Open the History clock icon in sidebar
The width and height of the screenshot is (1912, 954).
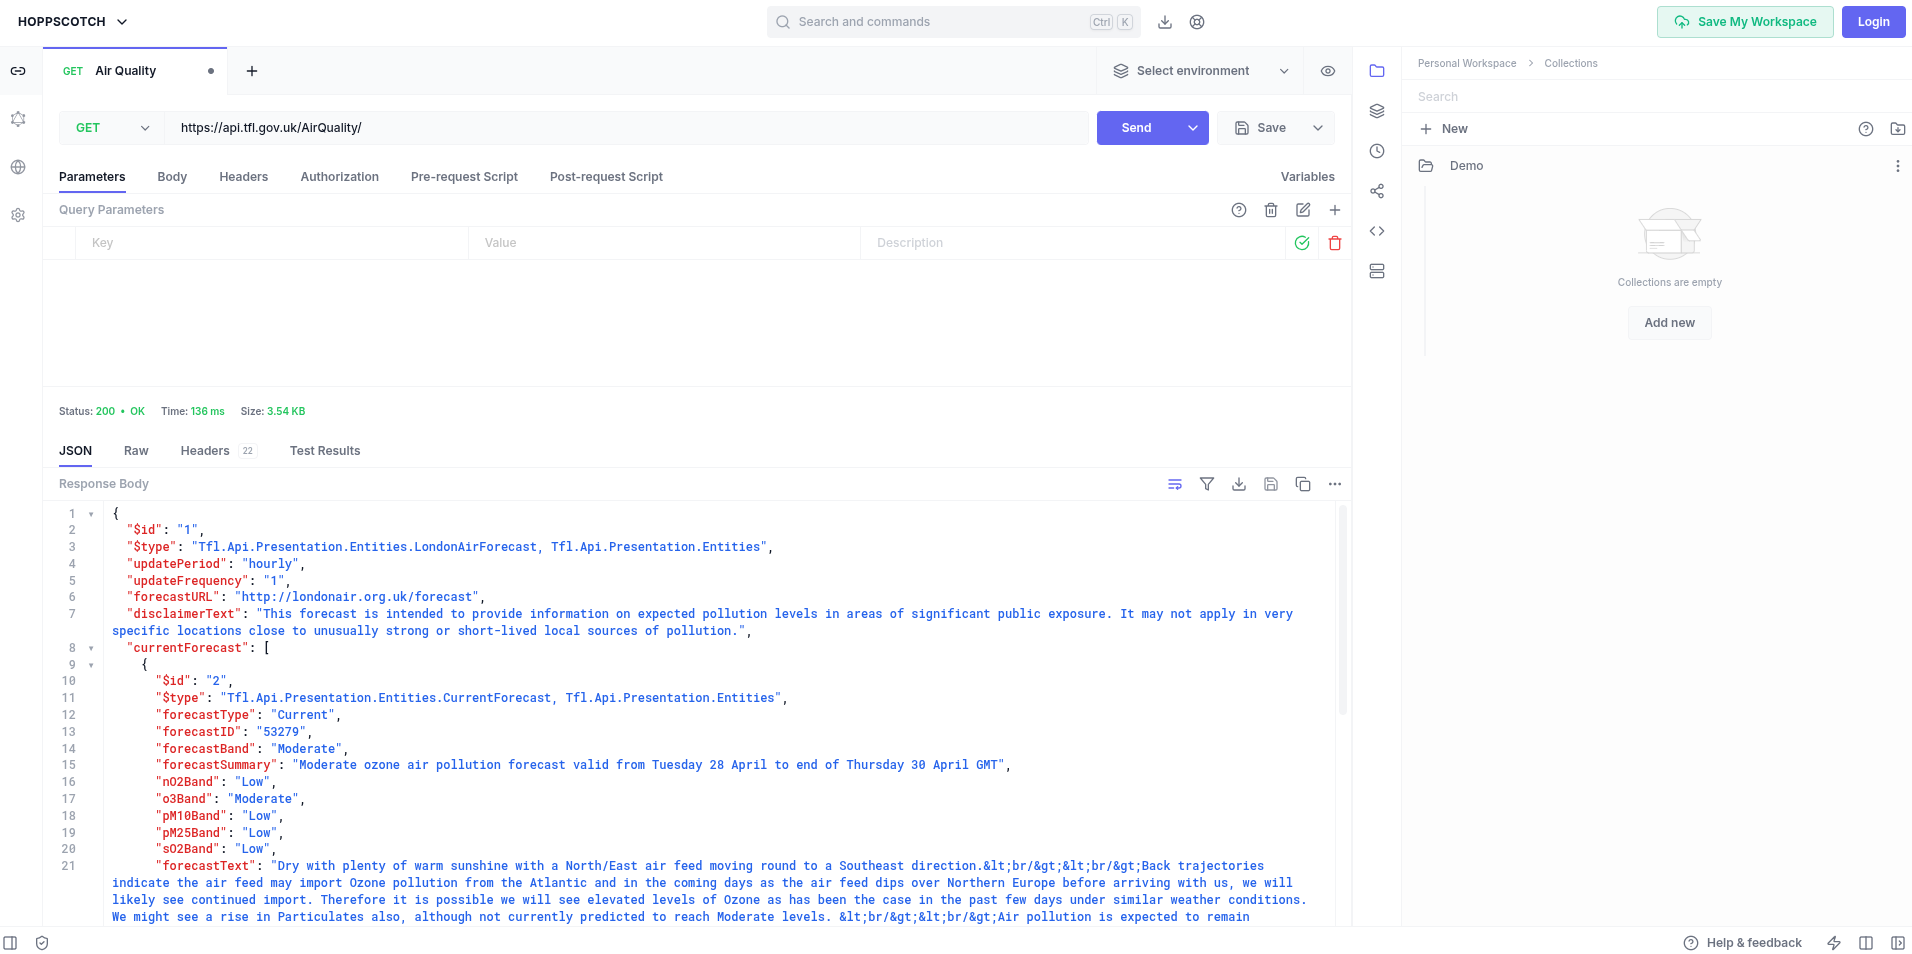[1377, 151]
